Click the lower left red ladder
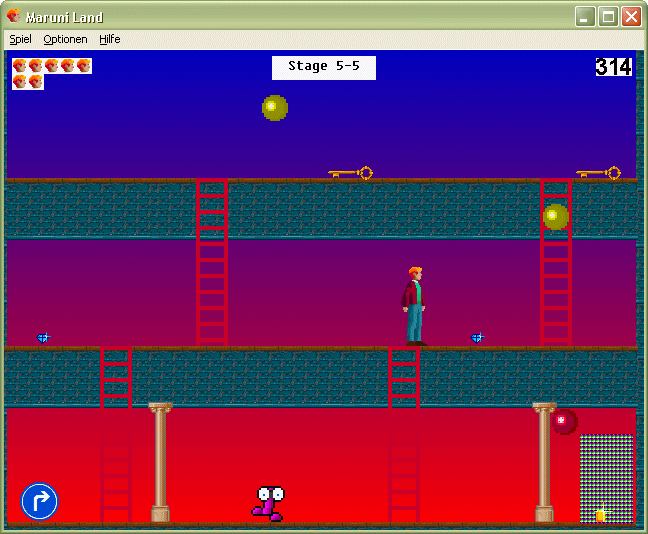 pos(116,435)
